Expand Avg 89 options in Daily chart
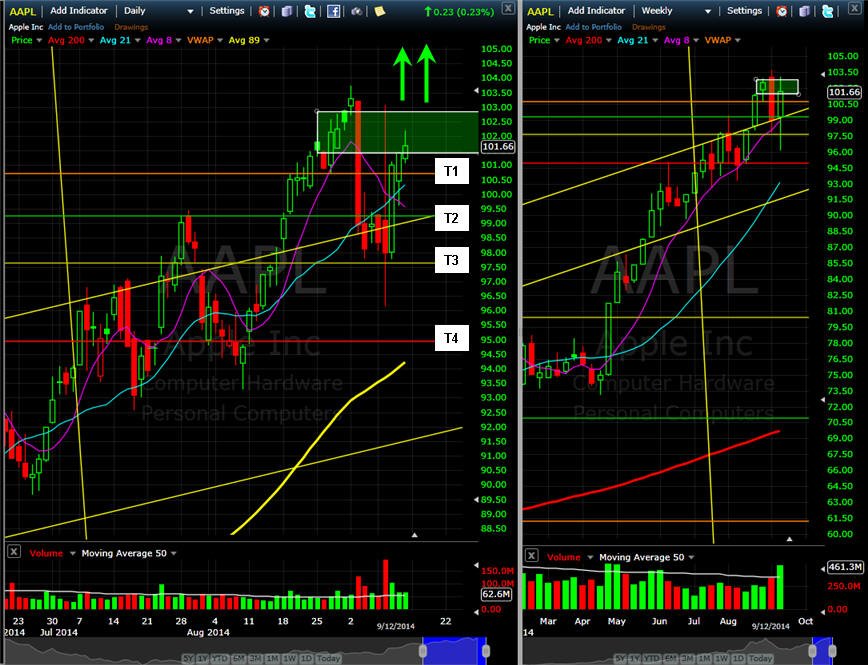This screenshot has width=868, height=665. coord(266,40)
